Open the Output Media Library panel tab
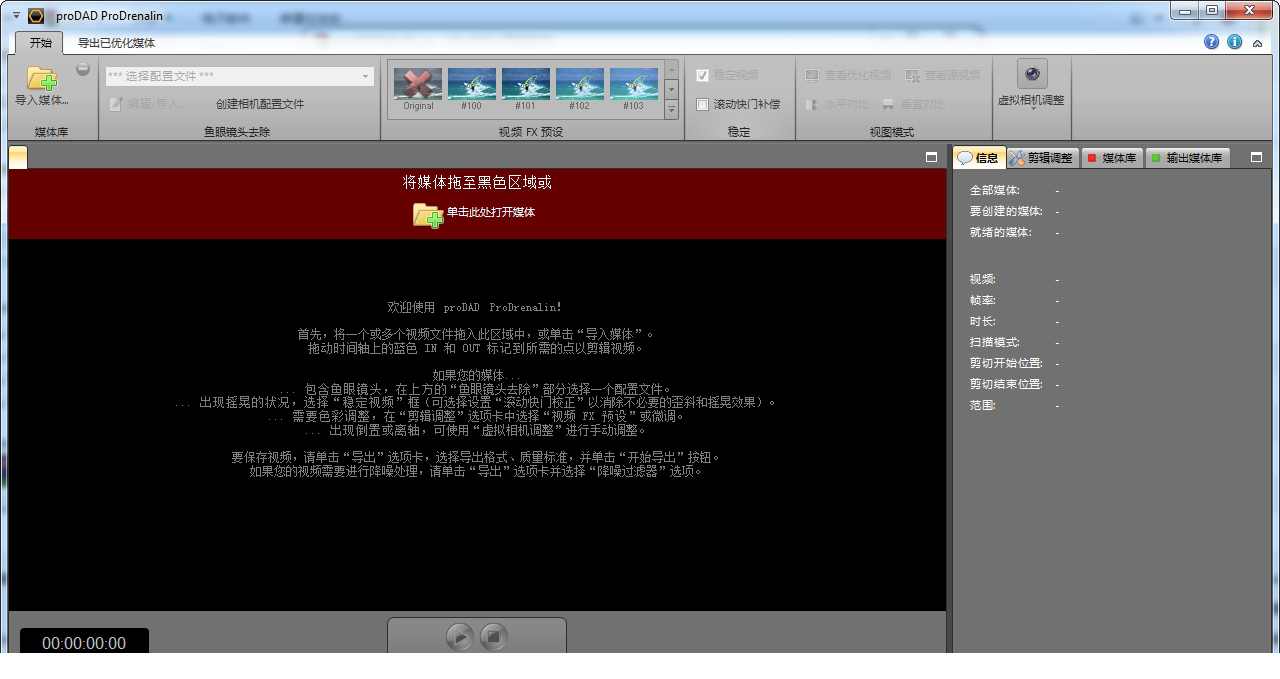The image size is (1280, 679). pyautogui.click(x=1187, y=158)
